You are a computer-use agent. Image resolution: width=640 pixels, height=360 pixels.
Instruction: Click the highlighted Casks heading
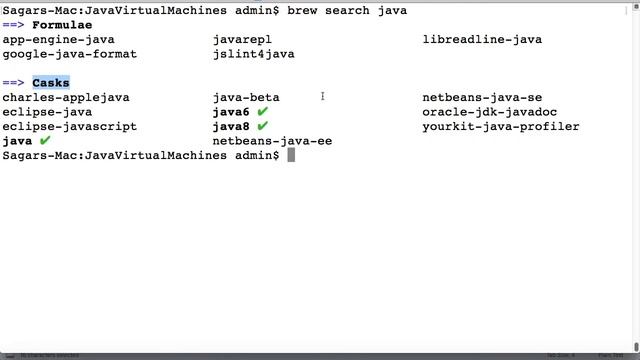pos(51,83)
